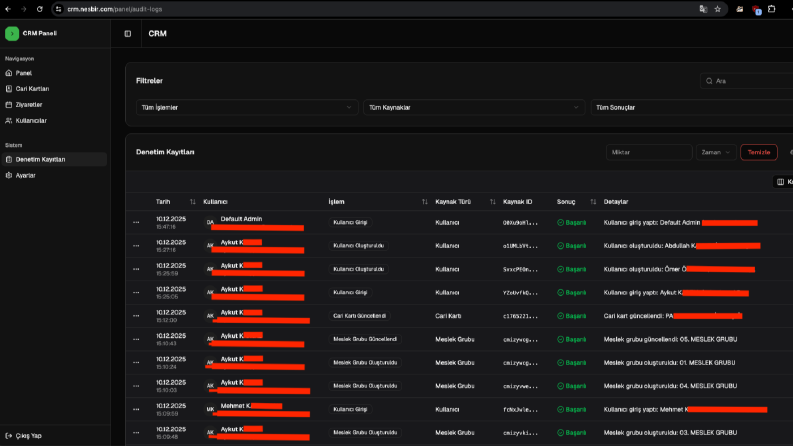Open the Zaman dropdown
This screenshot has width=793, height=446.
pos(716,152)
